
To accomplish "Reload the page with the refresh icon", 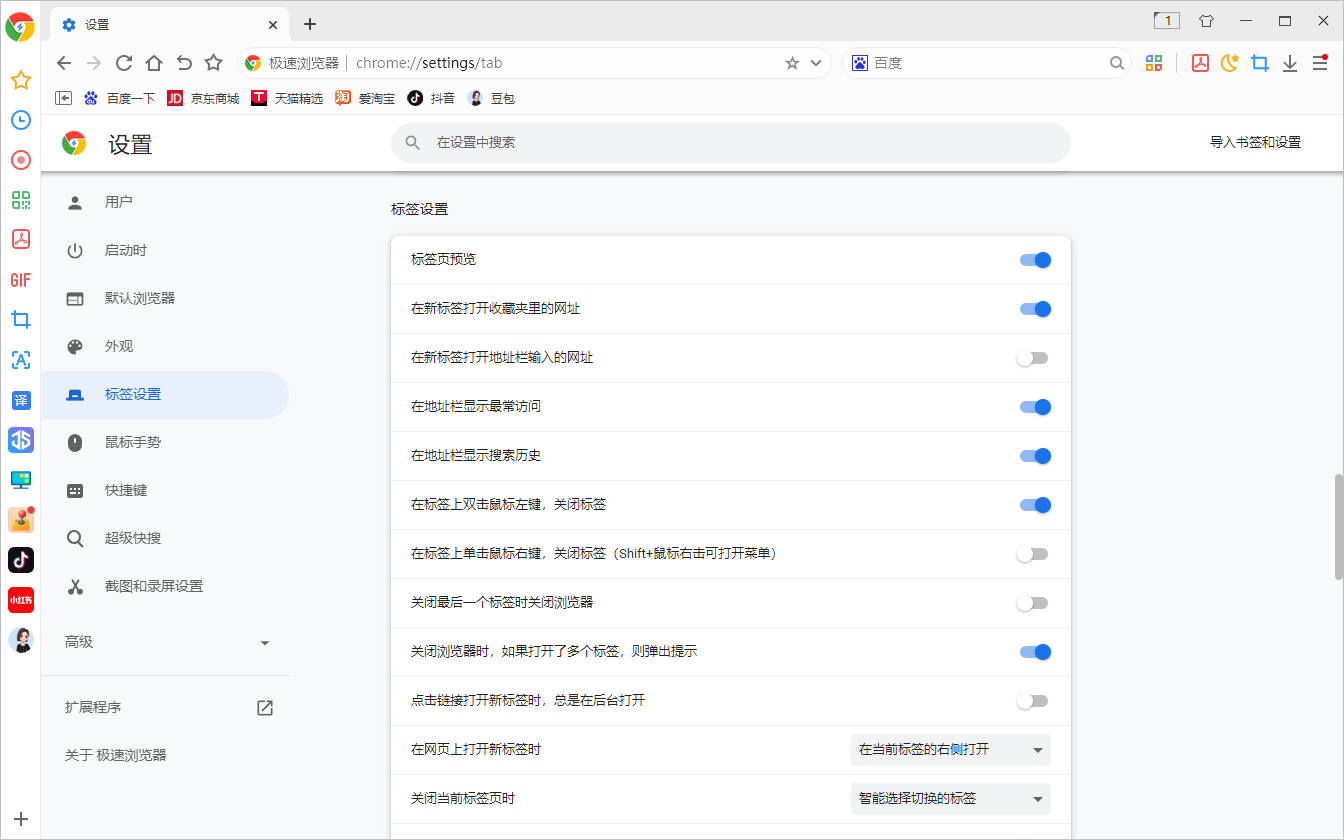I will pyautogui.click(x=124, y=63).
